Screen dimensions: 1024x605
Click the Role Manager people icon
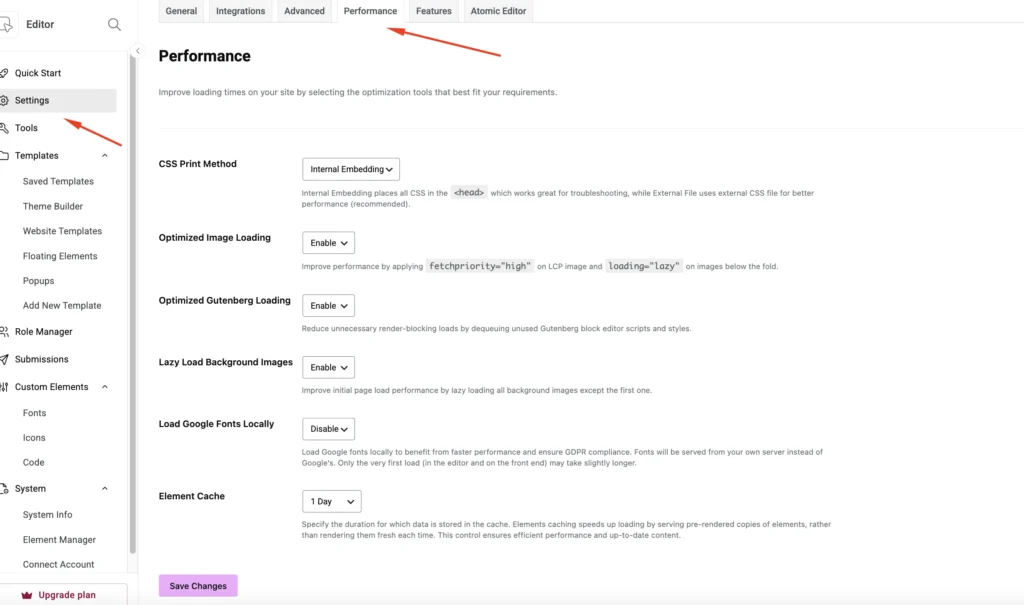(x=4, y=332)
